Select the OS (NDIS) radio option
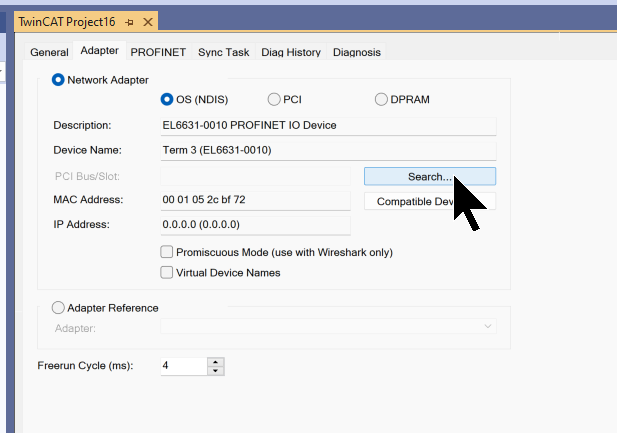This screenshot has width=617, height=433. 167,99
